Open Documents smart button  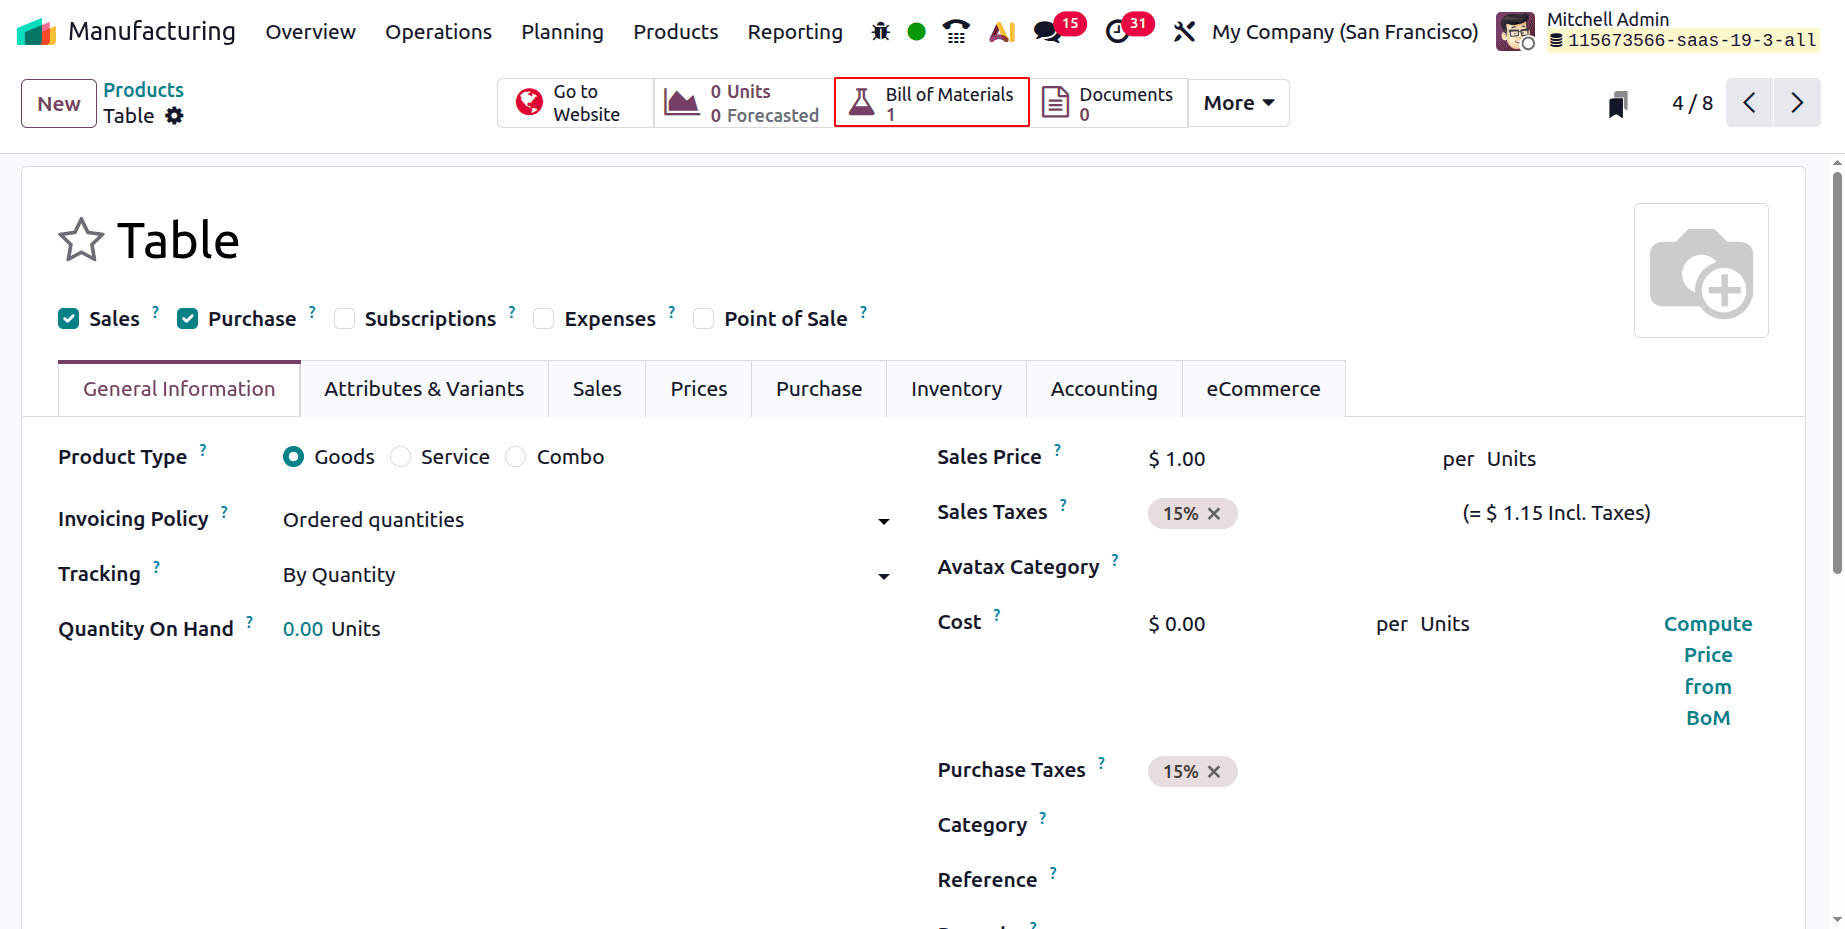1109,103
